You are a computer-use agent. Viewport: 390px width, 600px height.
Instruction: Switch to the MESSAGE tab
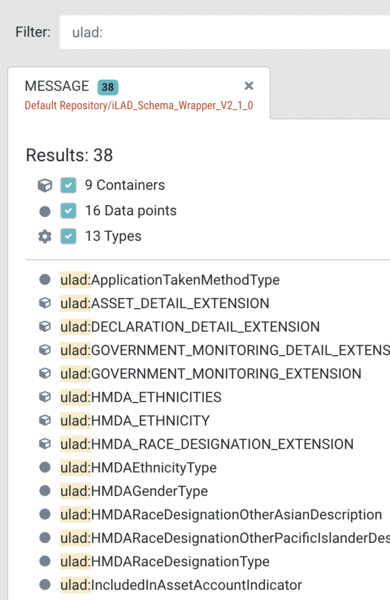click(x=57, y=86)
